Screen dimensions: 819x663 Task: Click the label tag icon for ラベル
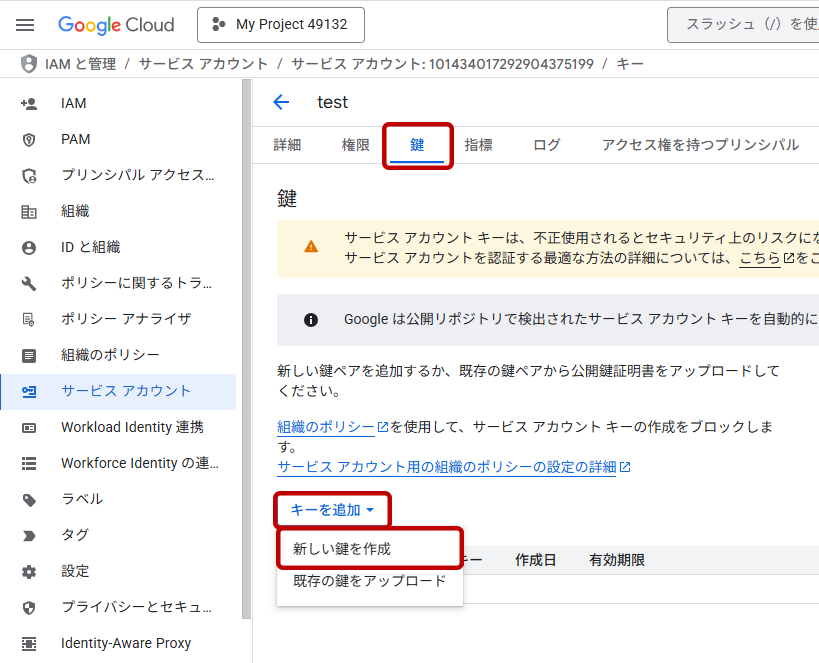coord(29,499)
